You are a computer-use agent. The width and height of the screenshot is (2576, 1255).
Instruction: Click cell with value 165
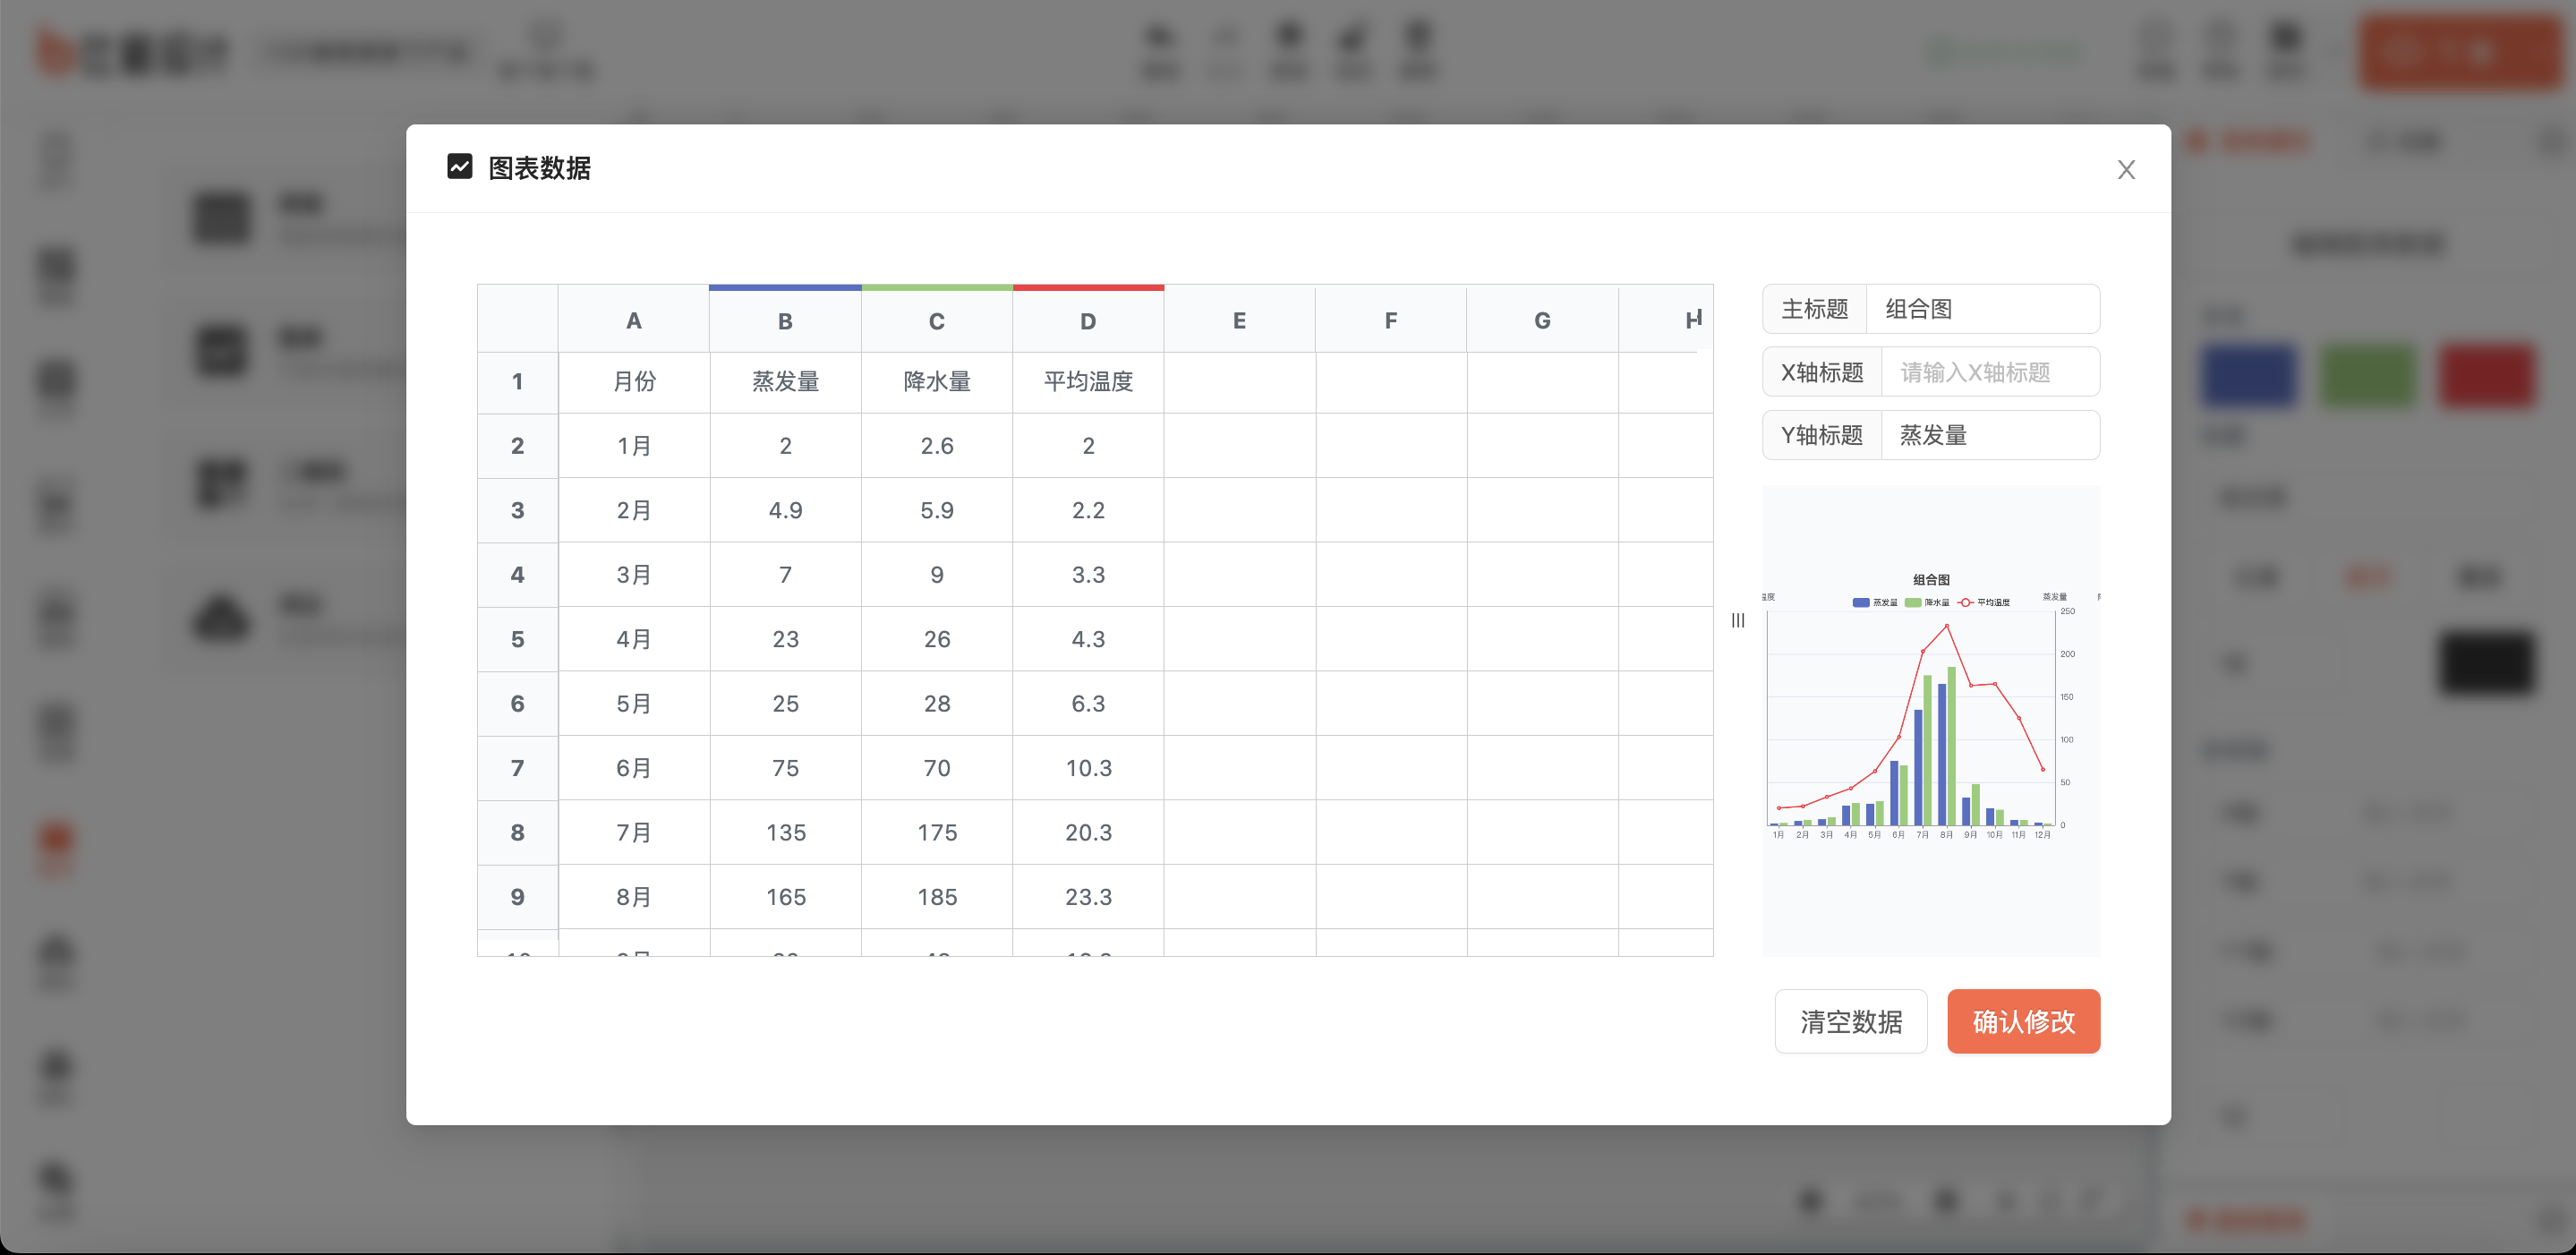coord(785,897)
